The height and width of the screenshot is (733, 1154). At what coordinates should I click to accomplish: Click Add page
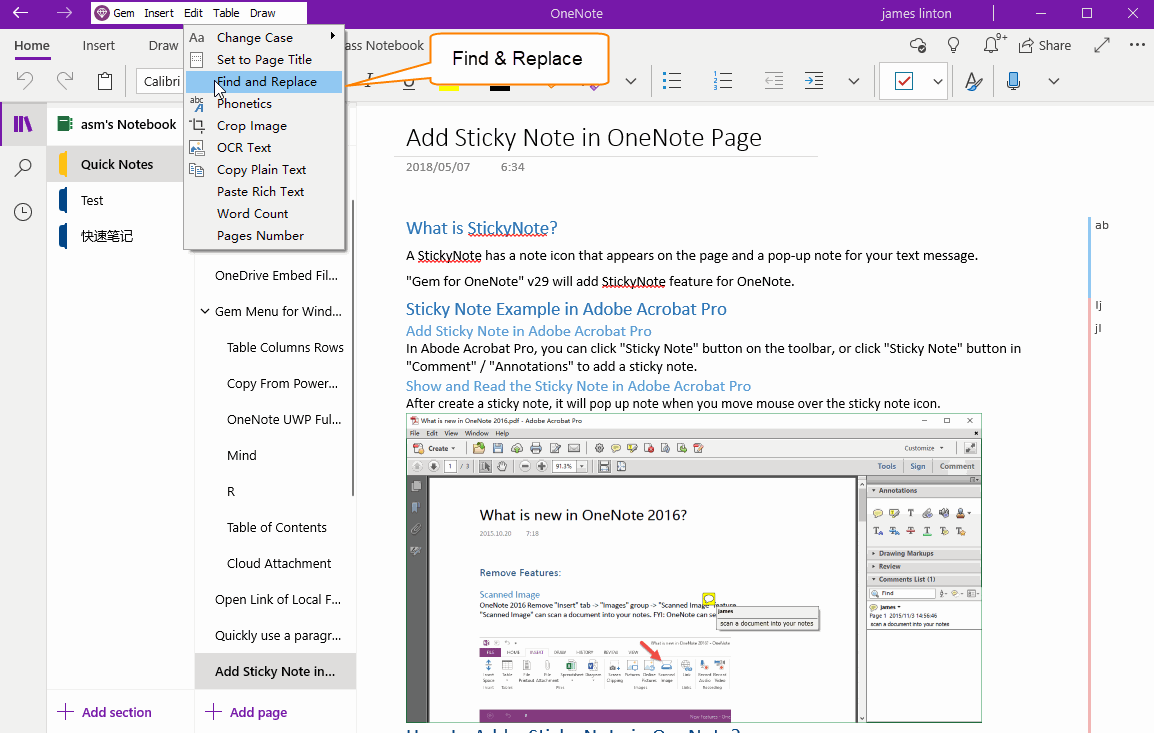coord(246,712)
